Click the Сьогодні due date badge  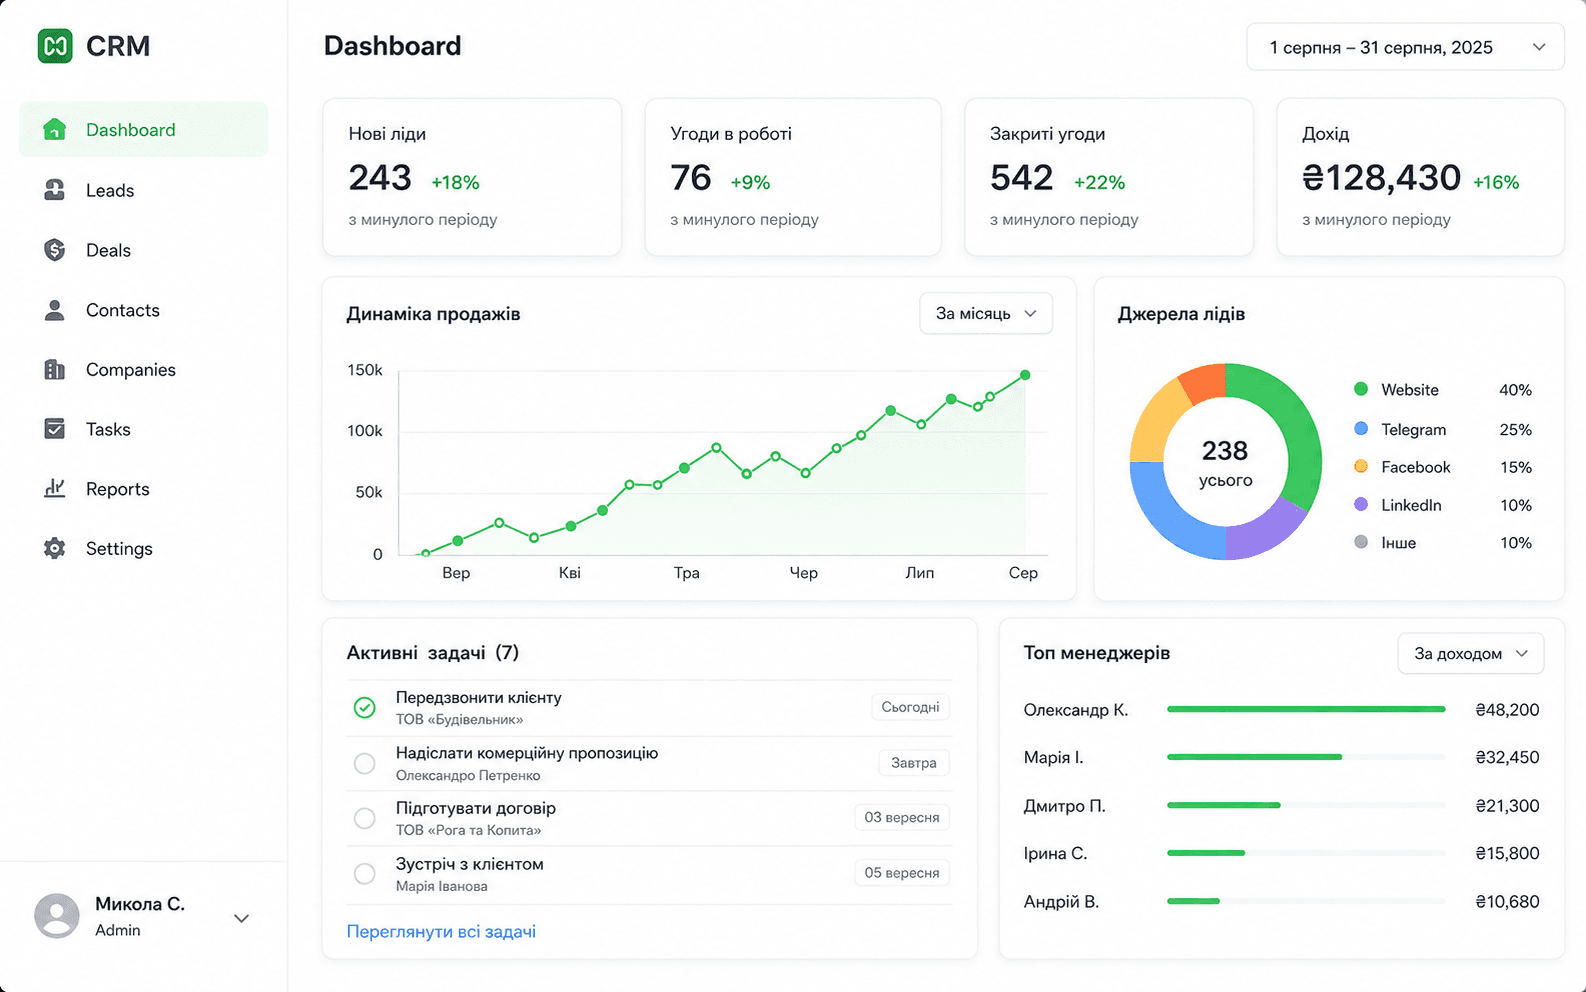[x=910, y=707]
